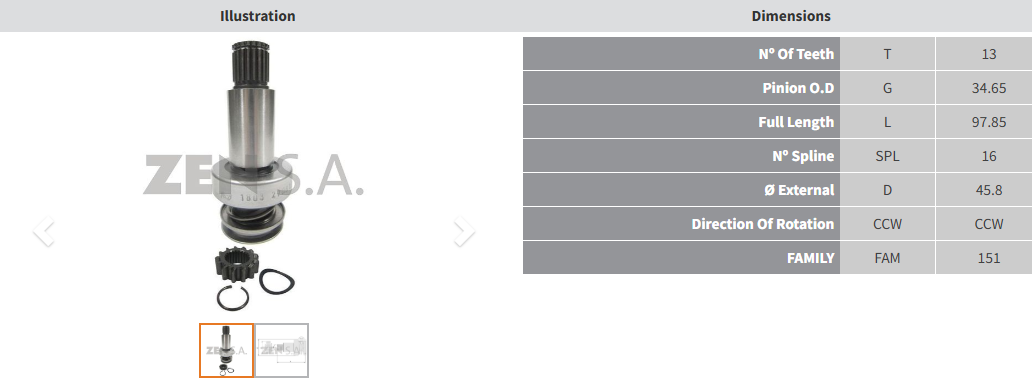
Task: Click the SPL code cell
Action: click(x=887, y=156)
